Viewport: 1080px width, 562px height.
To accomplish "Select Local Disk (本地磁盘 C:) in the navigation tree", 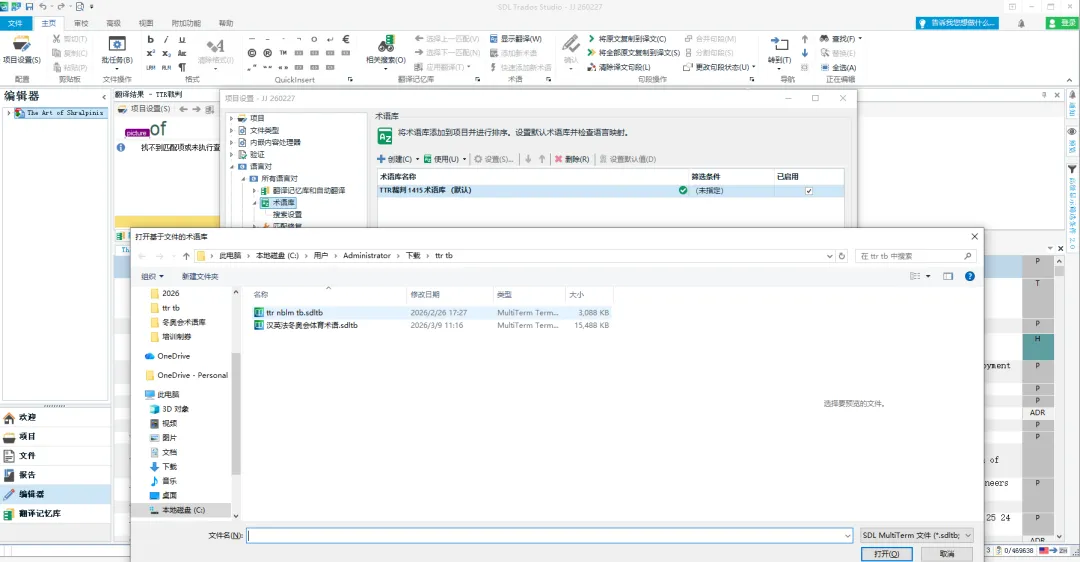I will point(177,510).
